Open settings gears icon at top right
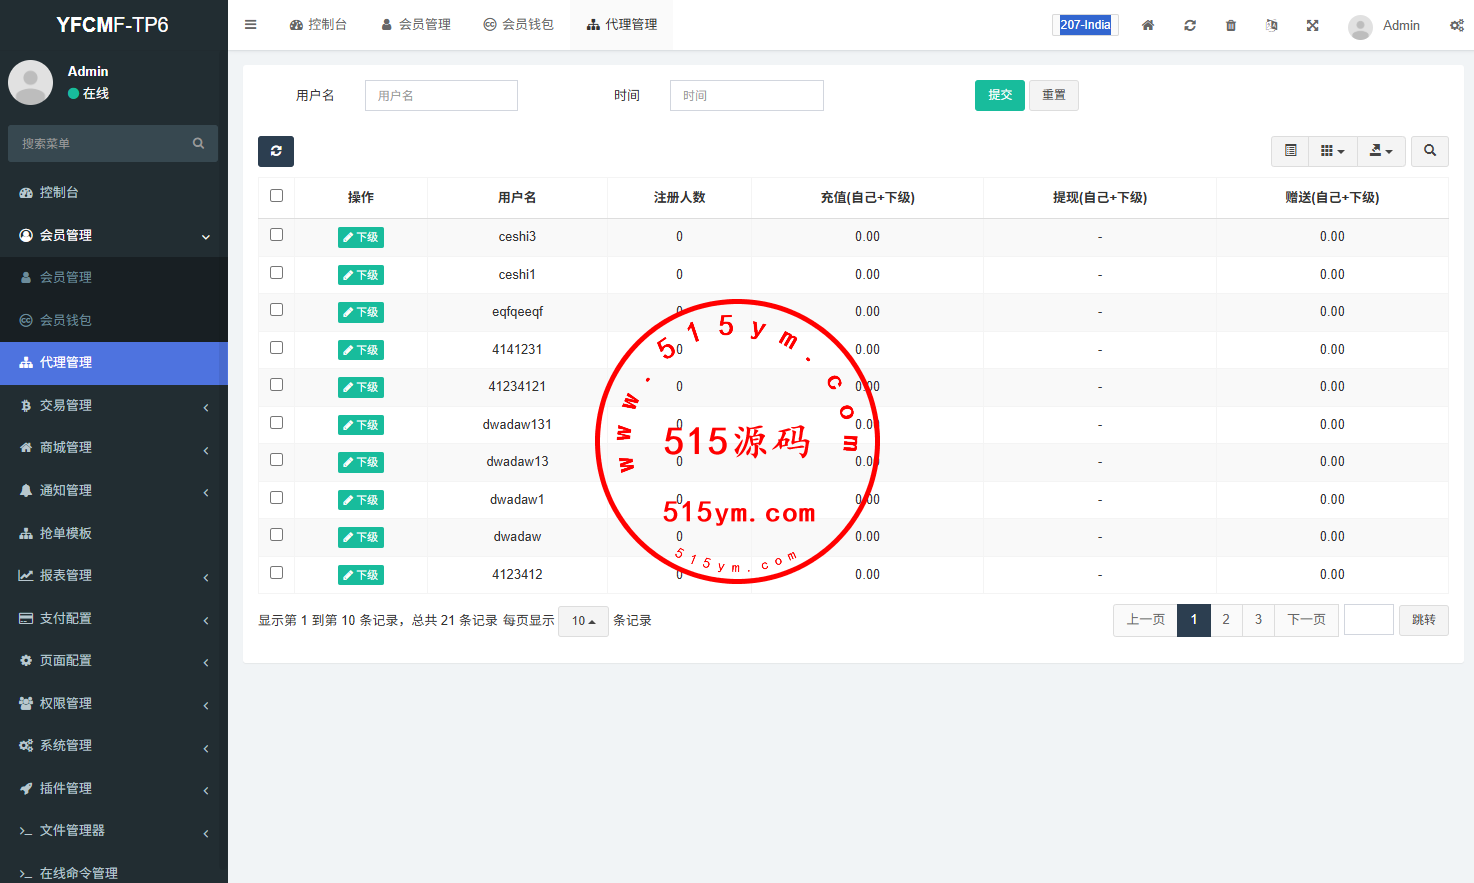 click(x=1456, y=25)
